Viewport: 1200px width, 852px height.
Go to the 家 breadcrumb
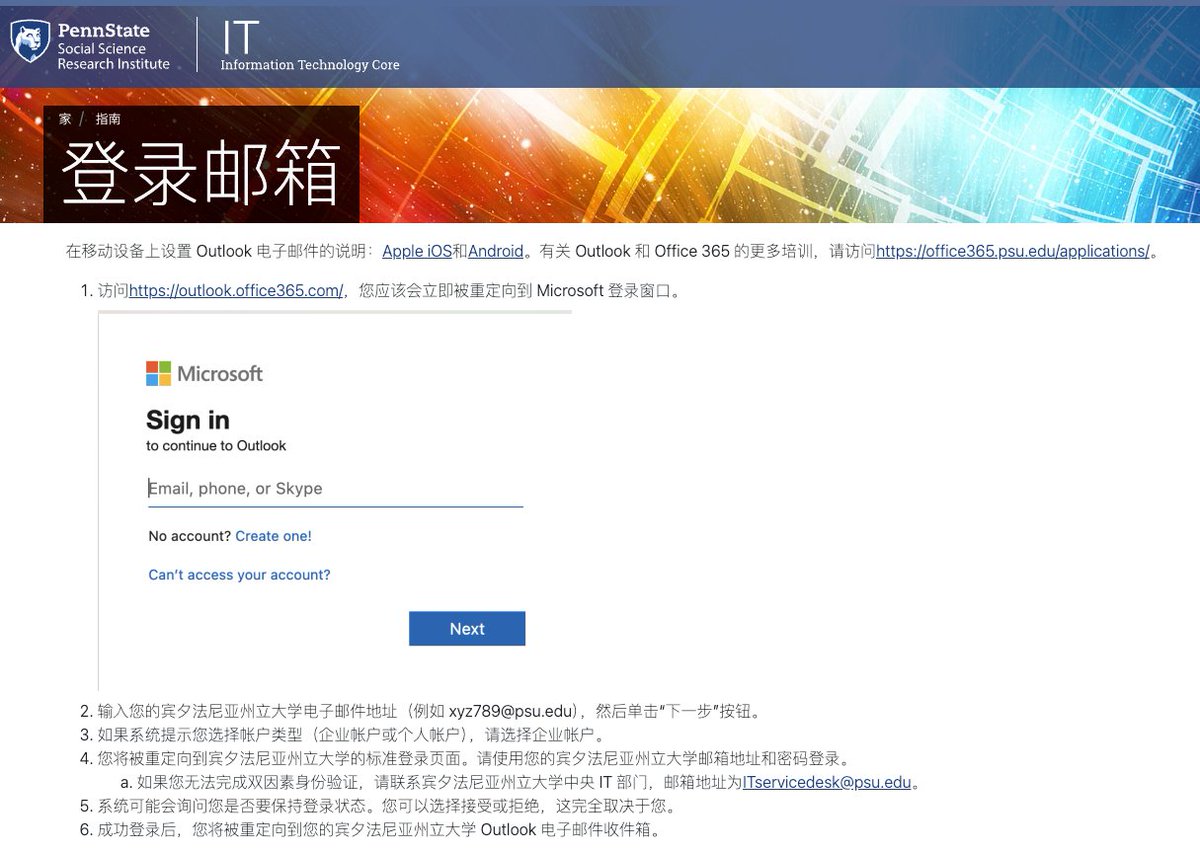(x=65, y=119)
